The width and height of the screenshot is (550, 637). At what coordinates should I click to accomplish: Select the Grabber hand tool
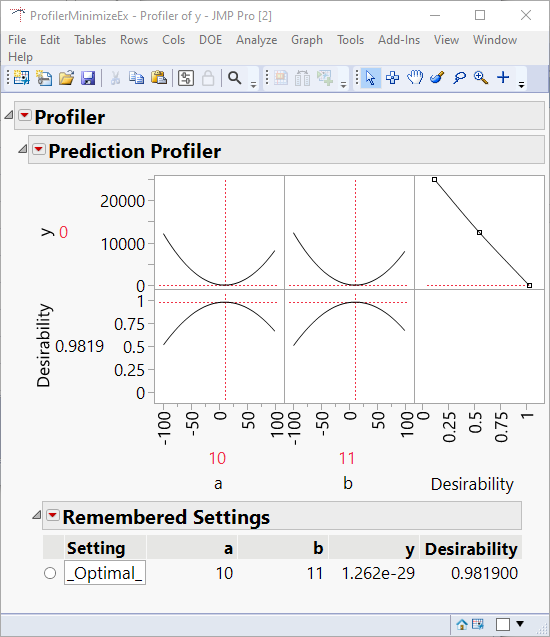pos(415,77)
